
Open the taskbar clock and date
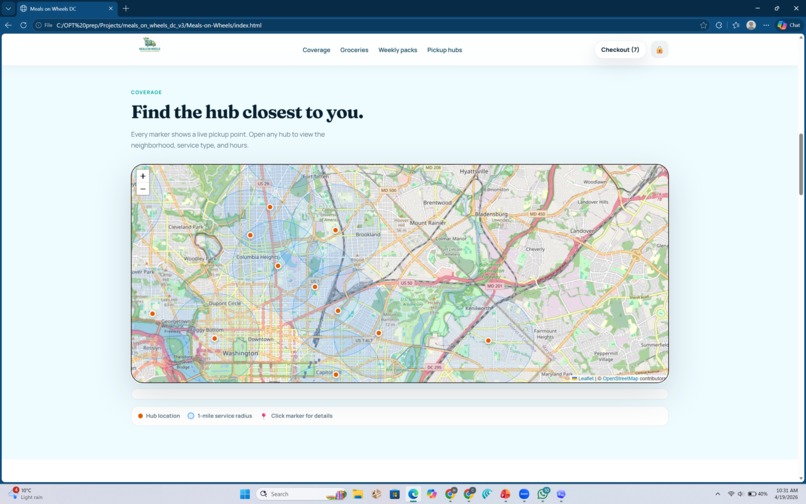click(786, 494)
